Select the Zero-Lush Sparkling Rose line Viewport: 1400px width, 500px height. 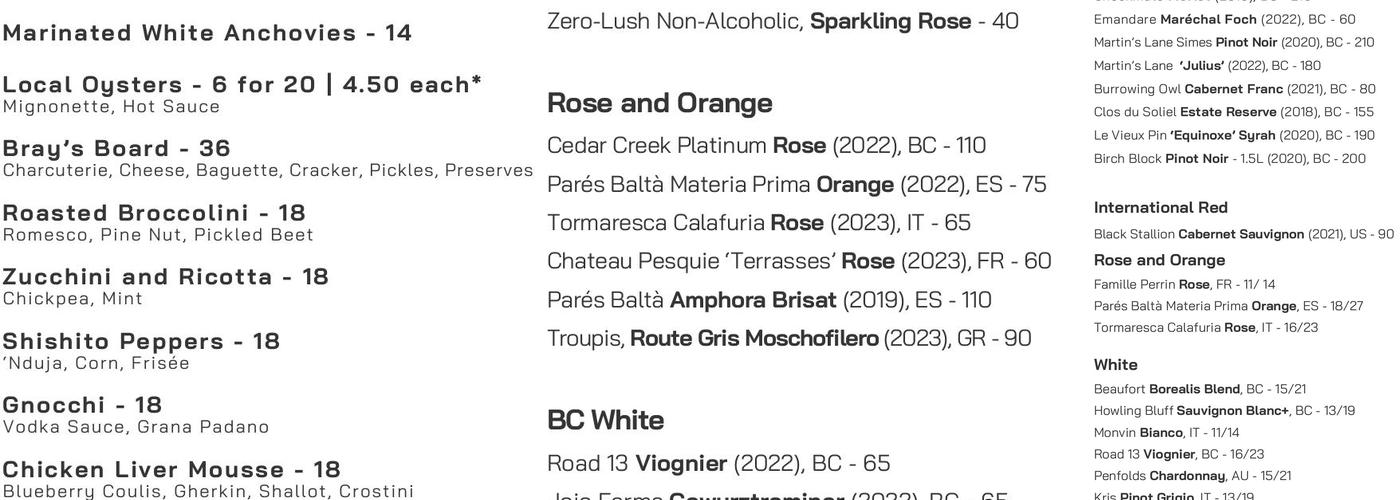(782, 21)
